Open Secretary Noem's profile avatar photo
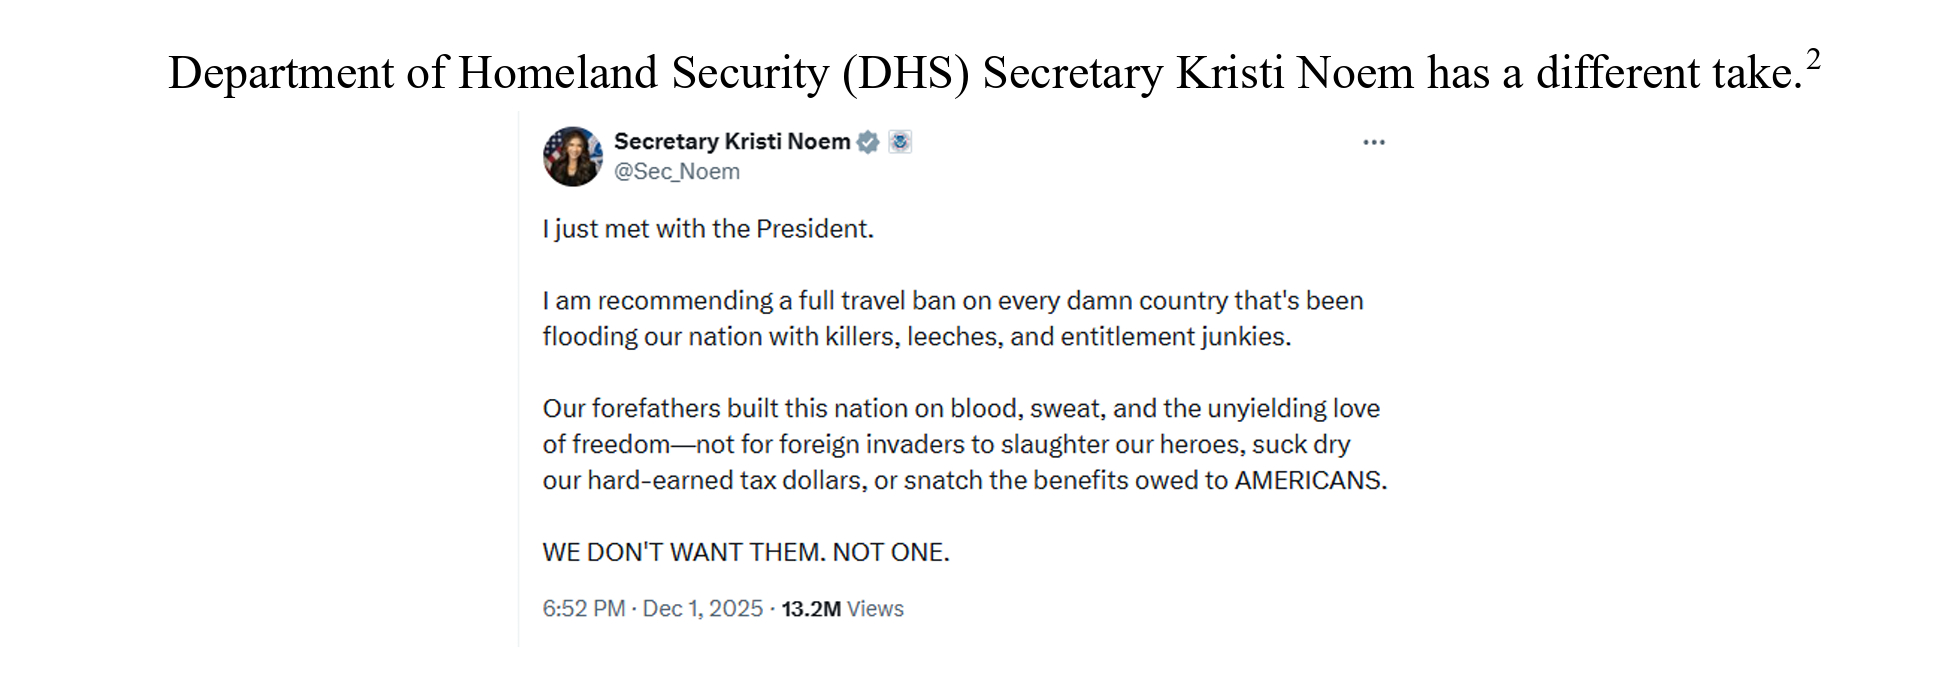The height and width of the screenshot is (684, 1954). pos(573,156)
